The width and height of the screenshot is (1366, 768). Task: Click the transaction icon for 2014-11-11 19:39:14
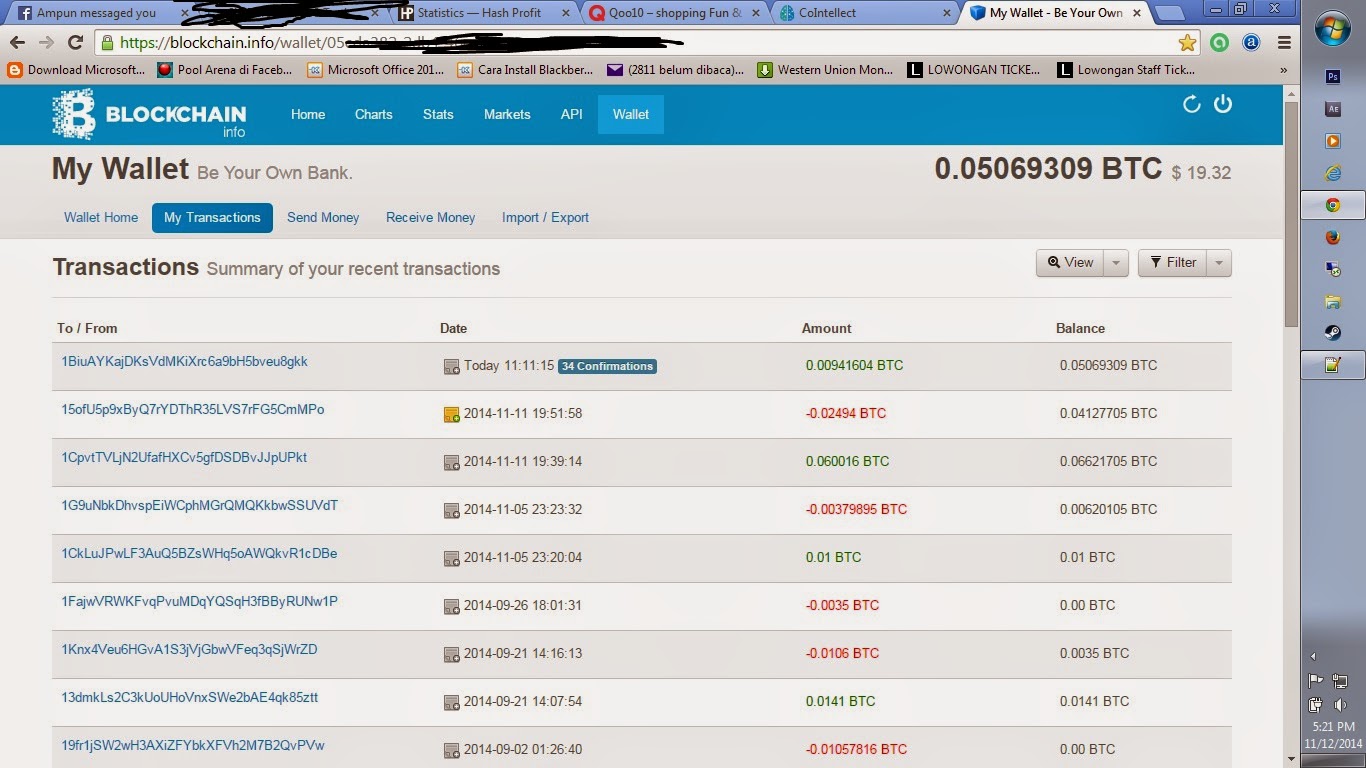click(452, 462)
